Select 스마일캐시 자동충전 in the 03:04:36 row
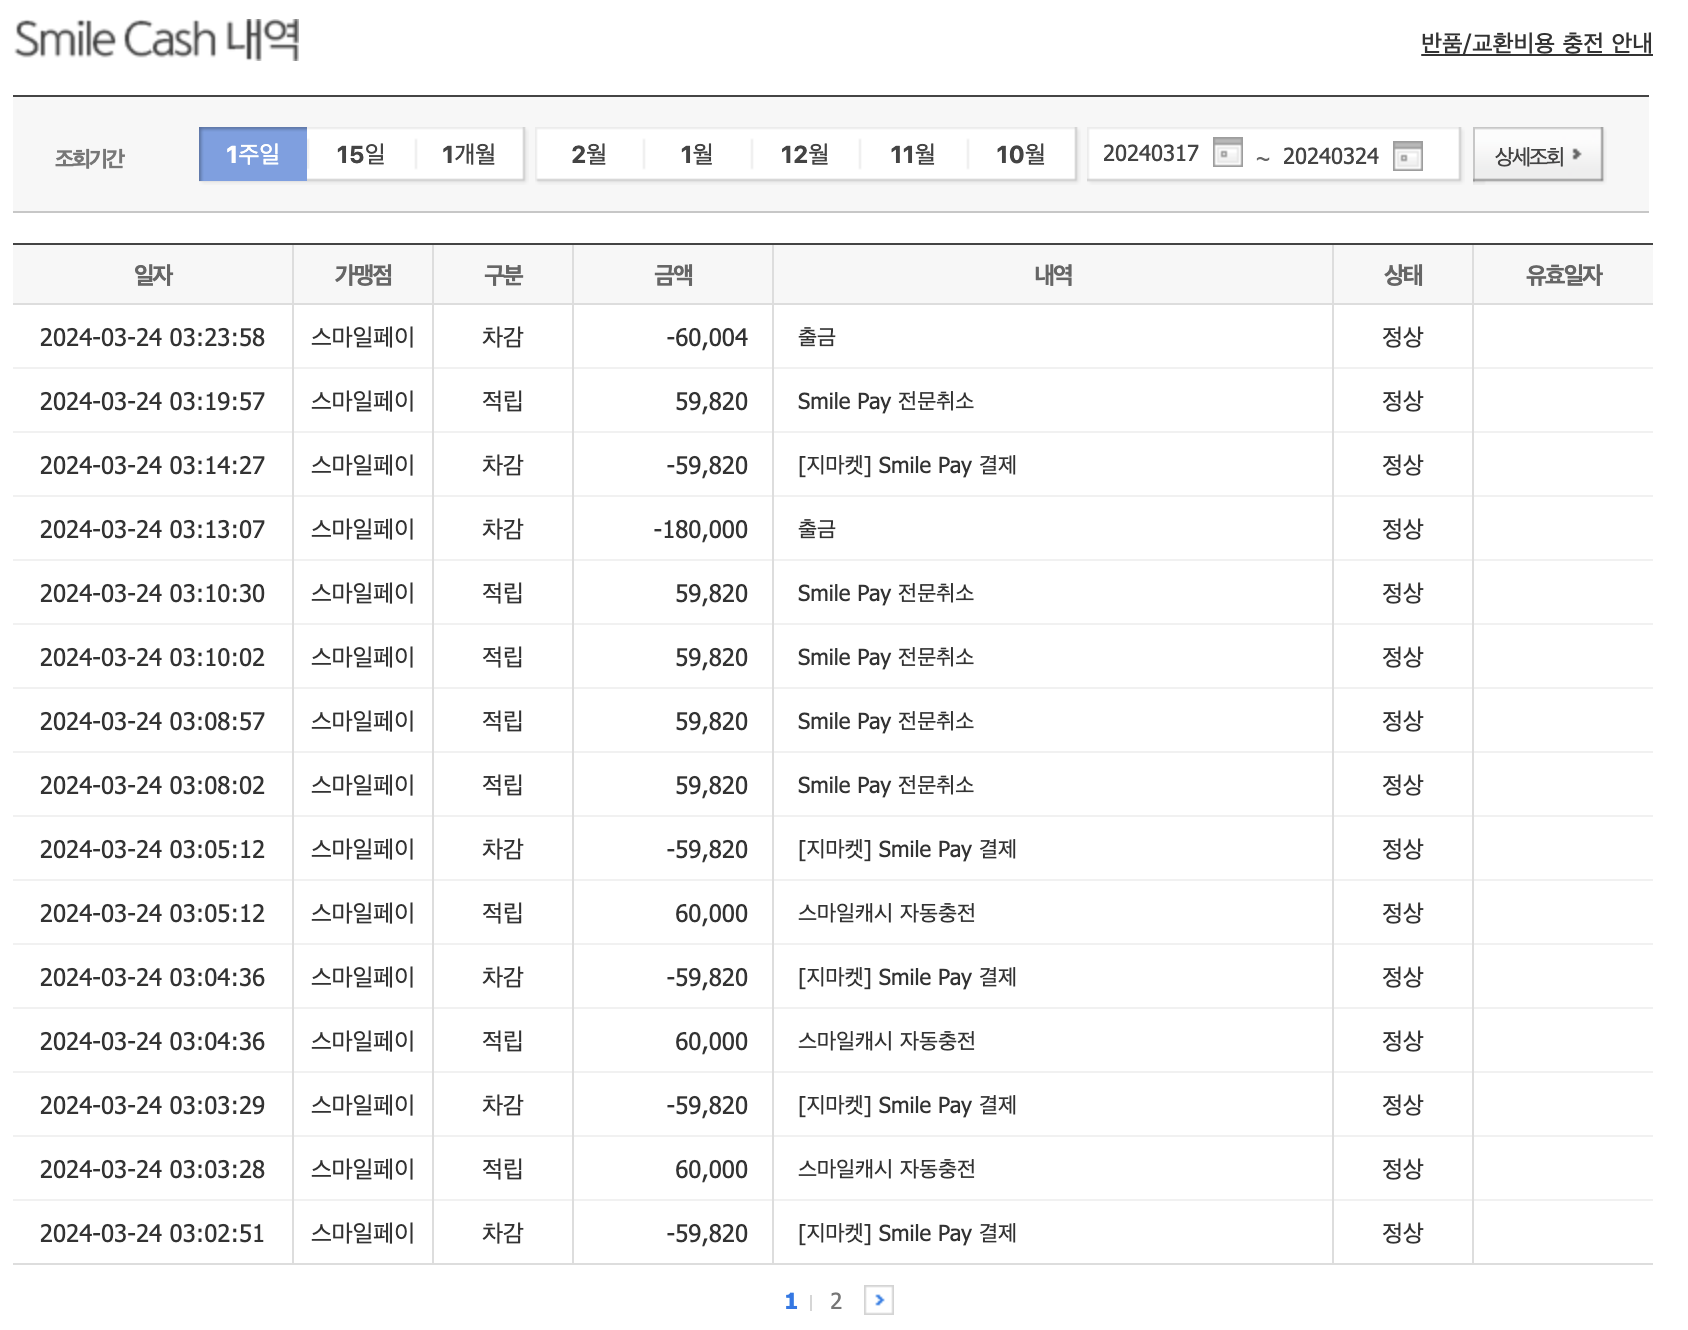This screenshot has height=1330, width=1688. [886, 1041]
